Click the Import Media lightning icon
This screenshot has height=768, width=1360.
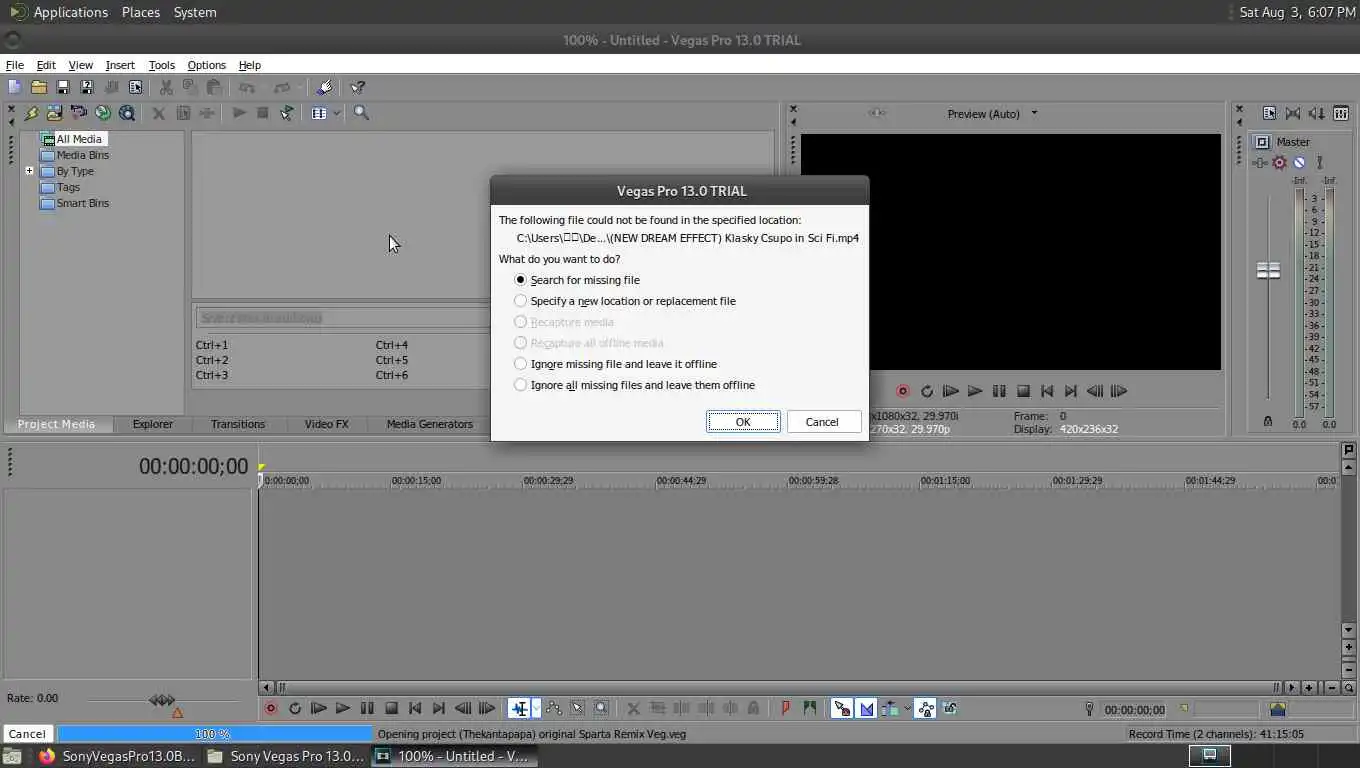pos(31,113)
